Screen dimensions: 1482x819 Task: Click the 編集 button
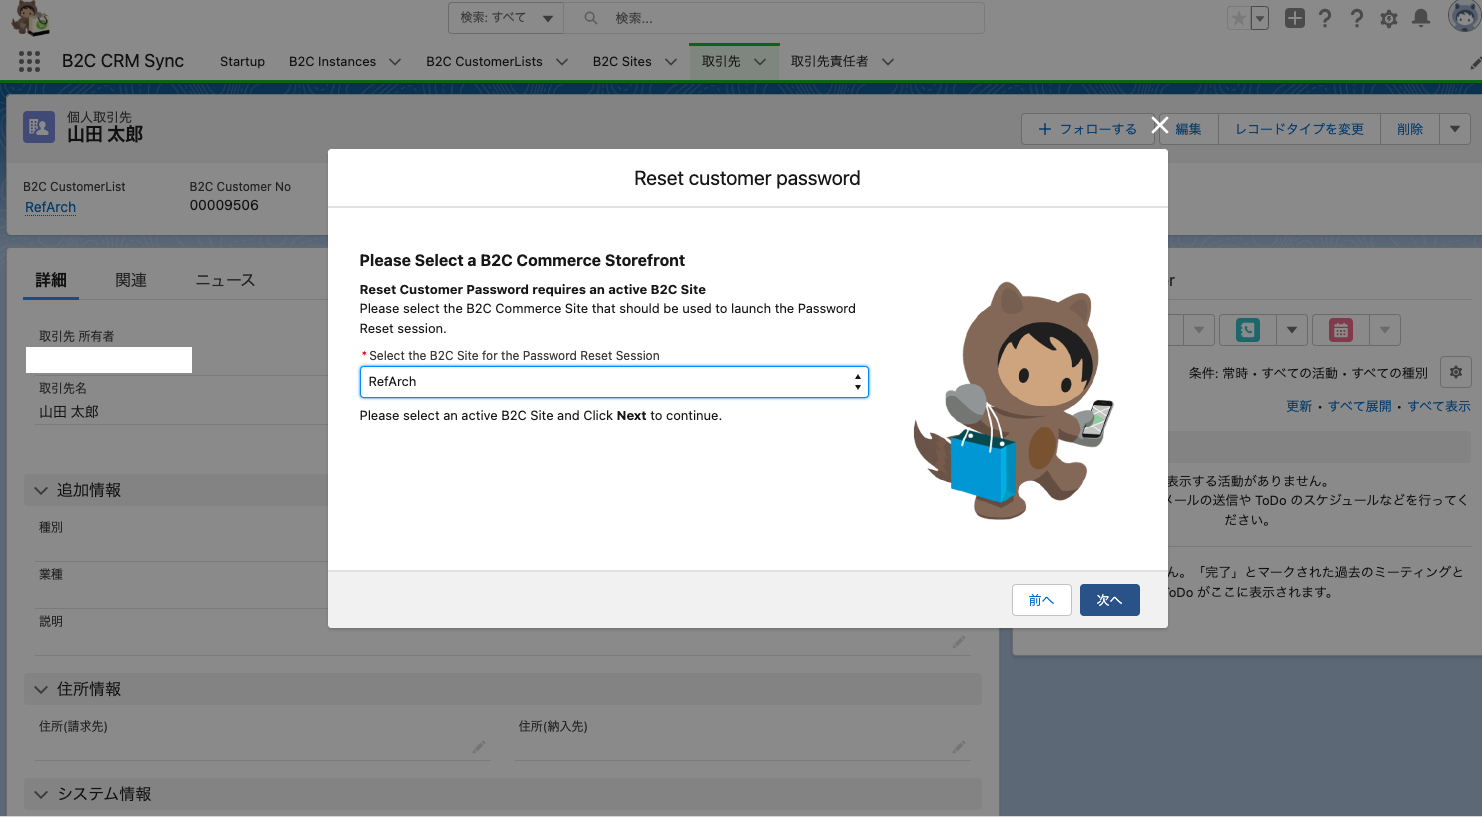1188,129
